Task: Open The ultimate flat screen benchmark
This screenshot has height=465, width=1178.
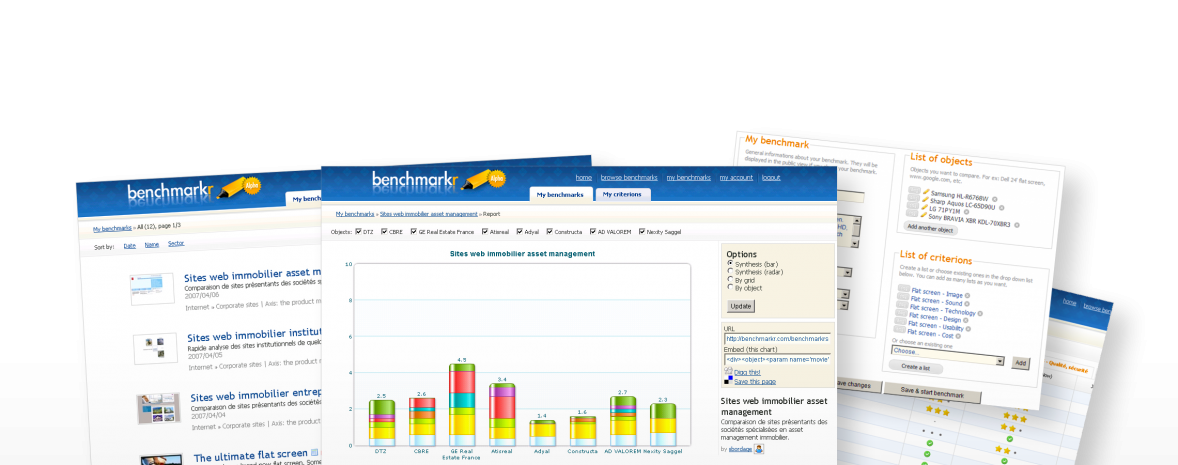Action: pyautogui.click(x=250, y=456)
